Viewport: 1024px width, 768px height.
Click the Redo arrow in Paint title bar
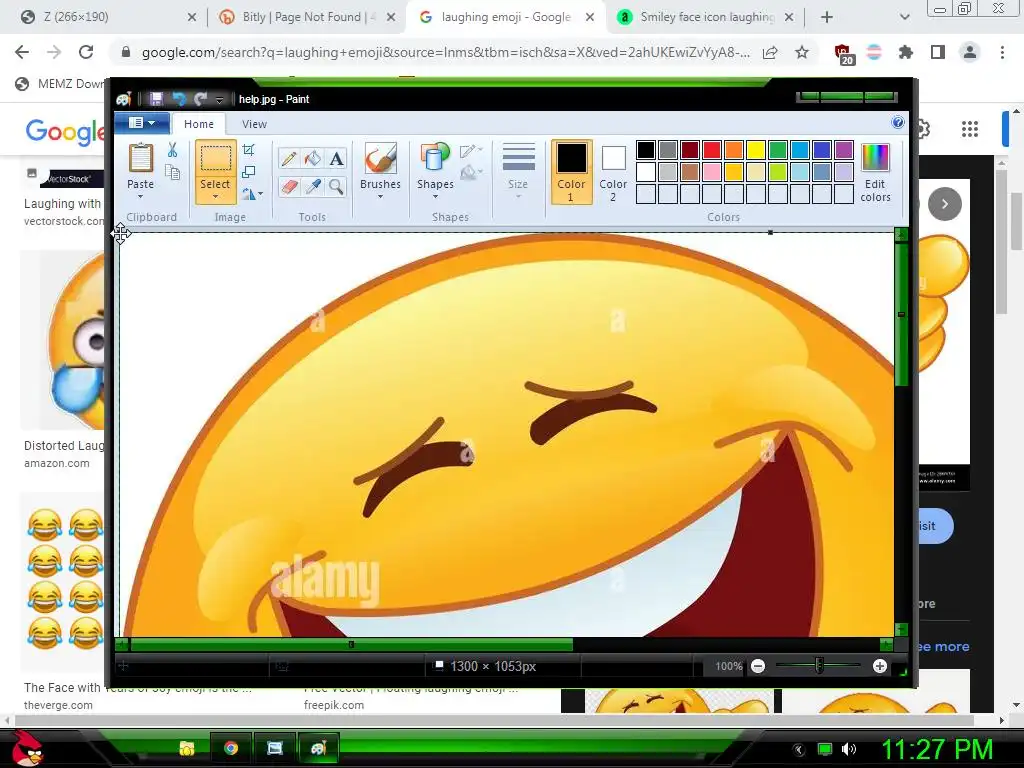click(200, 99)
